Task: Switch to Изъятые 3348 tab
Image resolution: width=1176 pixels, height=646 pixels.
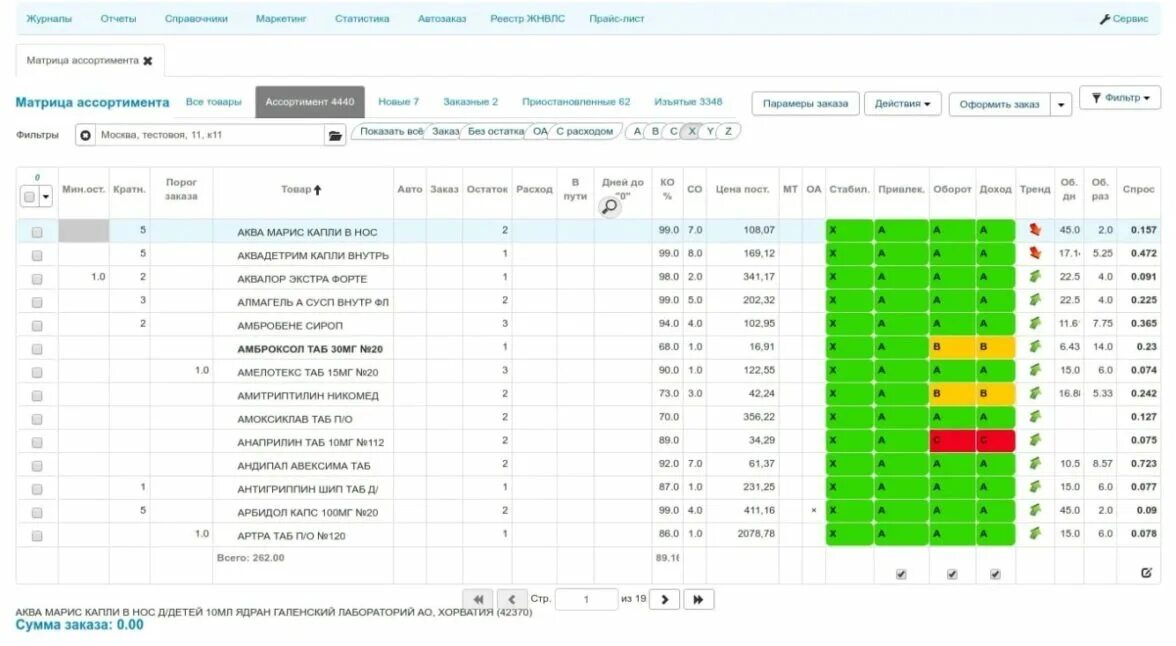Action: point(688,102)
